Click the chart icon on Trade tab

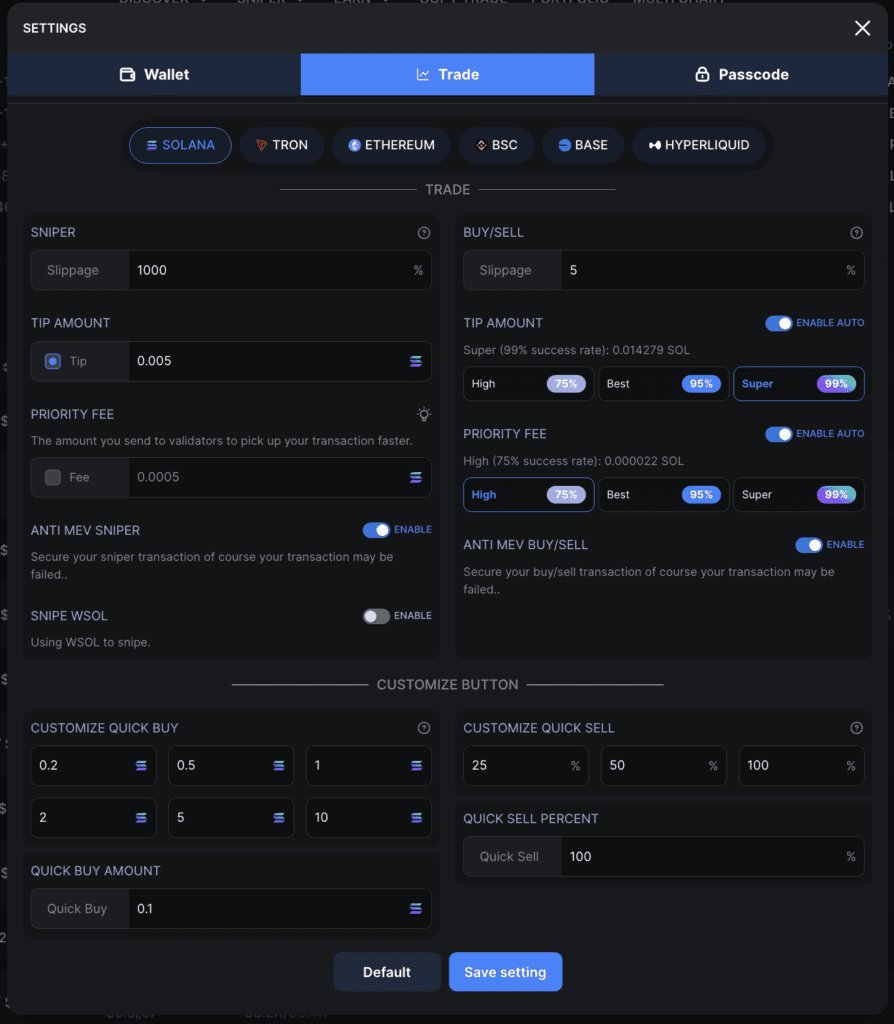coord(423,74)
